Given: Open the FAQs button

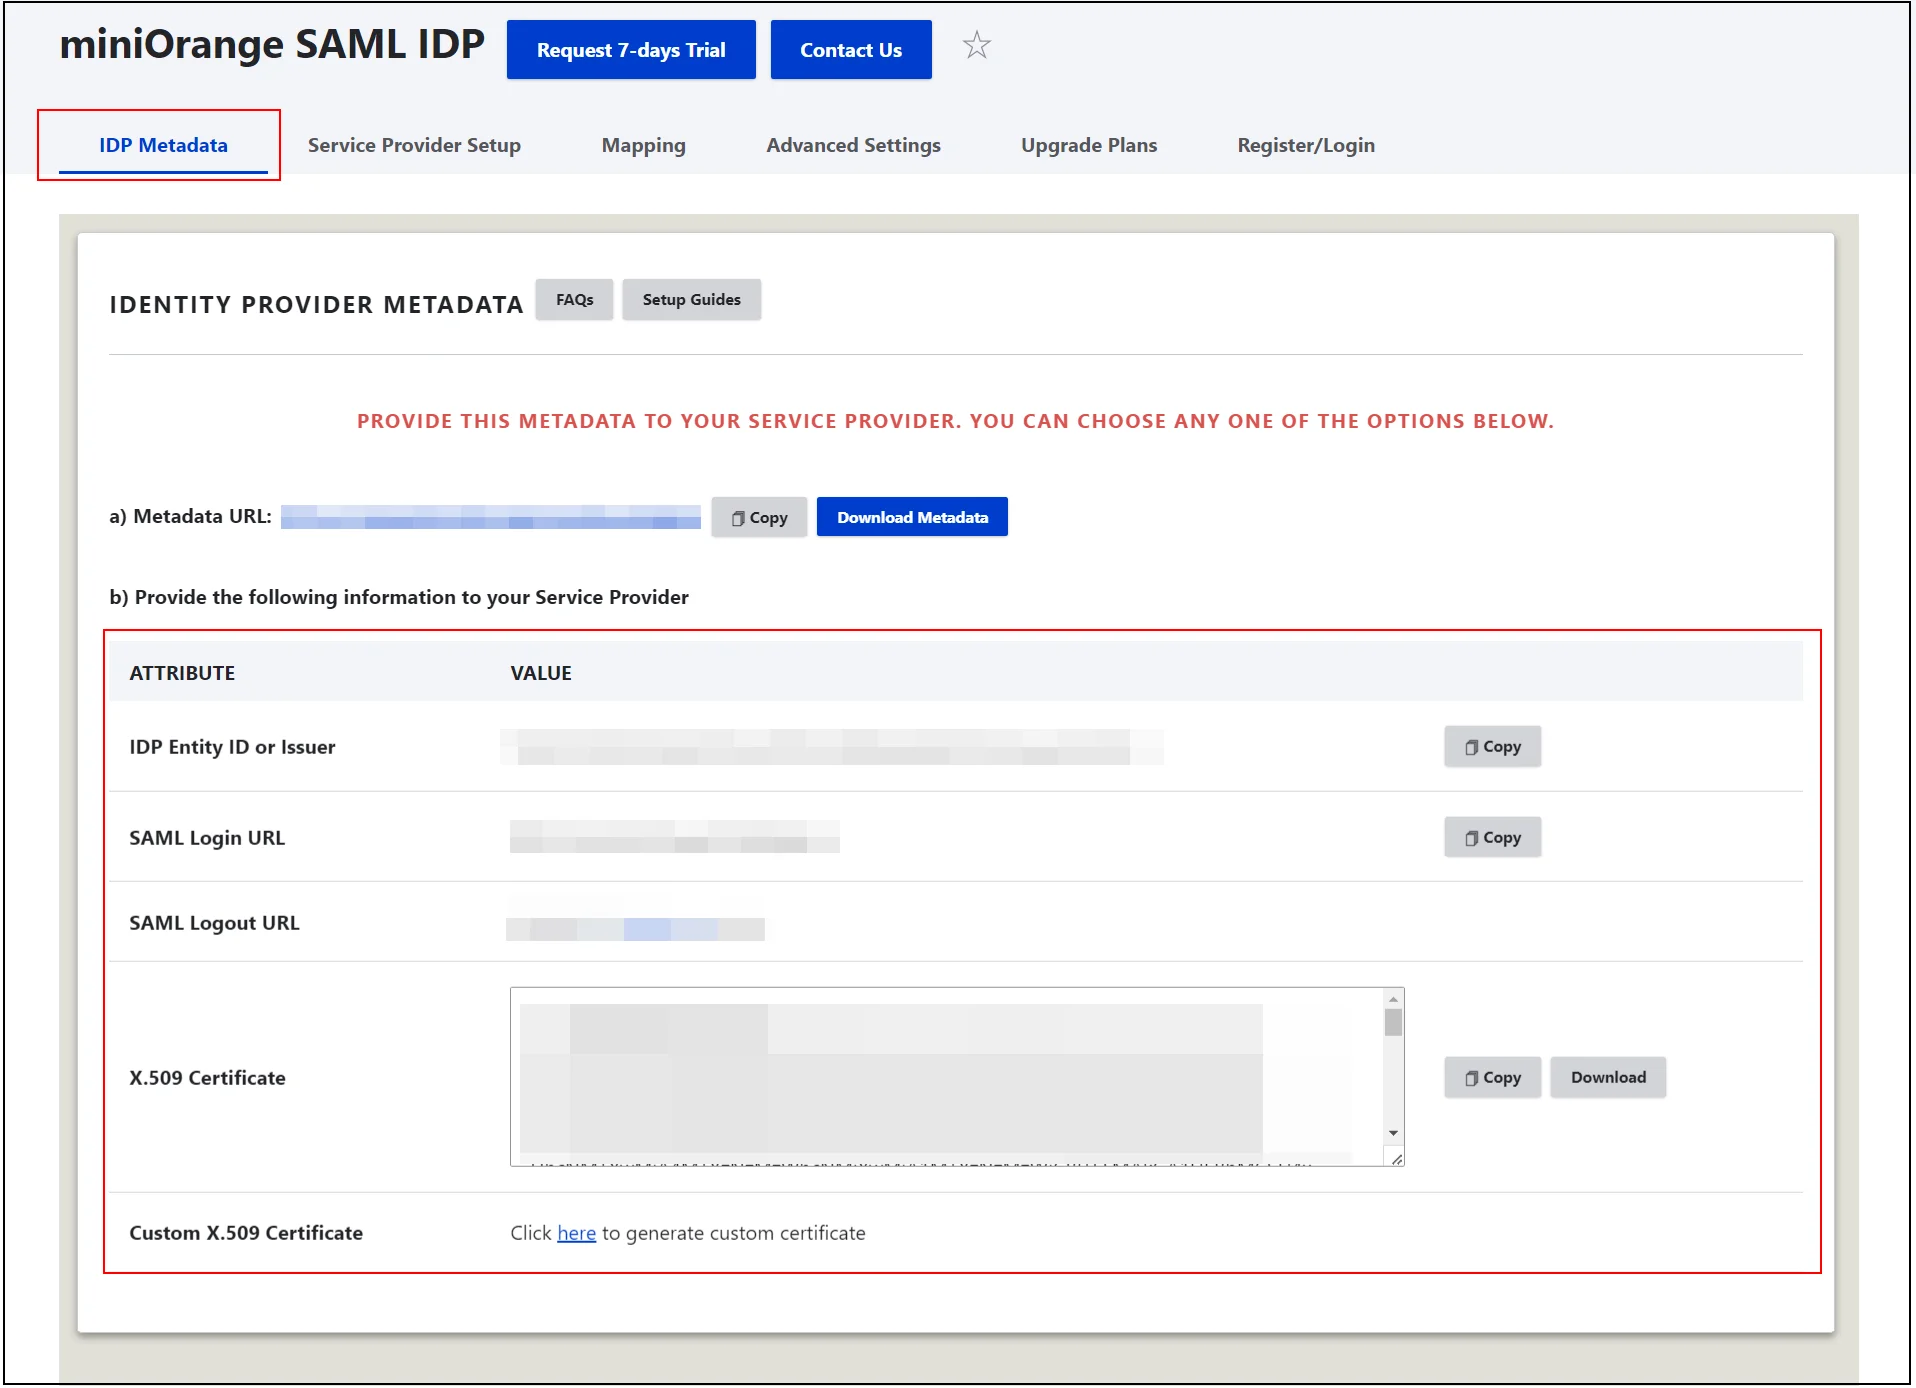Looking at the screenshot, I should 574,300.
